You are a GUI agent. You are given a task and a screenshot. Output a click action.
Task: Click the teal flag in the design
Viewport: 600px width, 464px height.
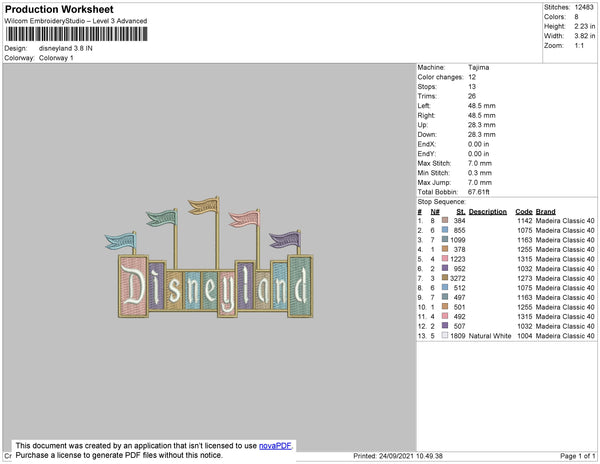tap(162, 218)
